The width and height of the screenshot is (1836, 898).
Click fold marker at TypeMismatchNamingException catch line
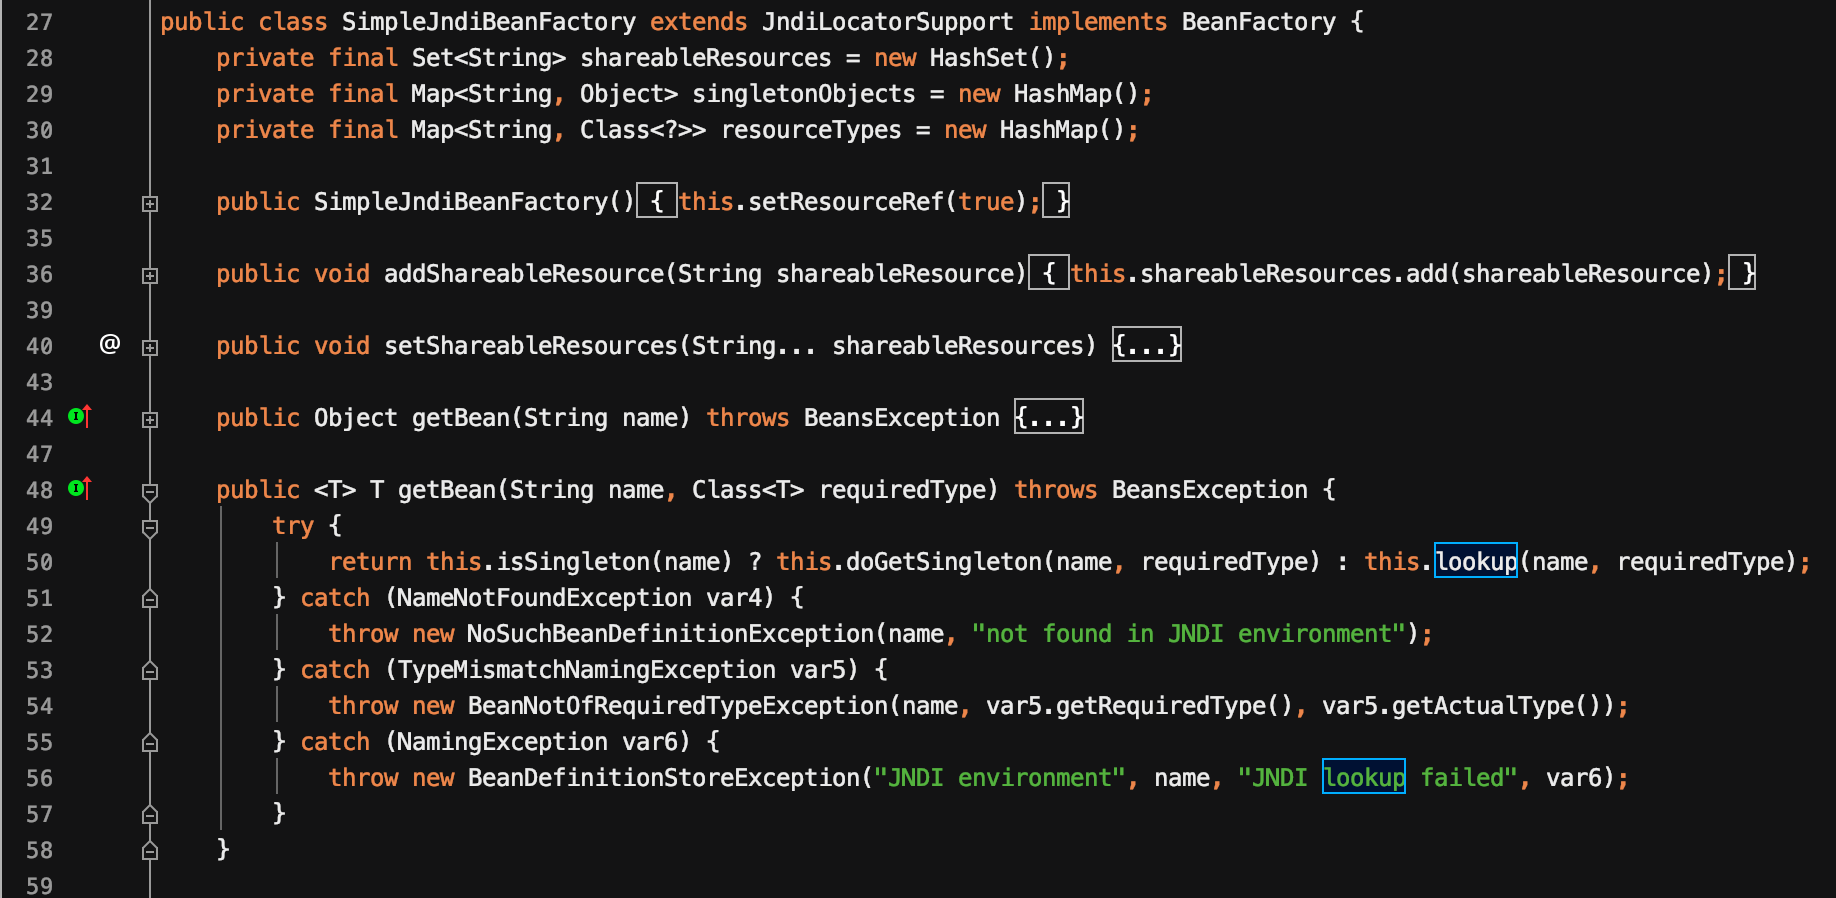pyautogui.click(x=150, y=671)
